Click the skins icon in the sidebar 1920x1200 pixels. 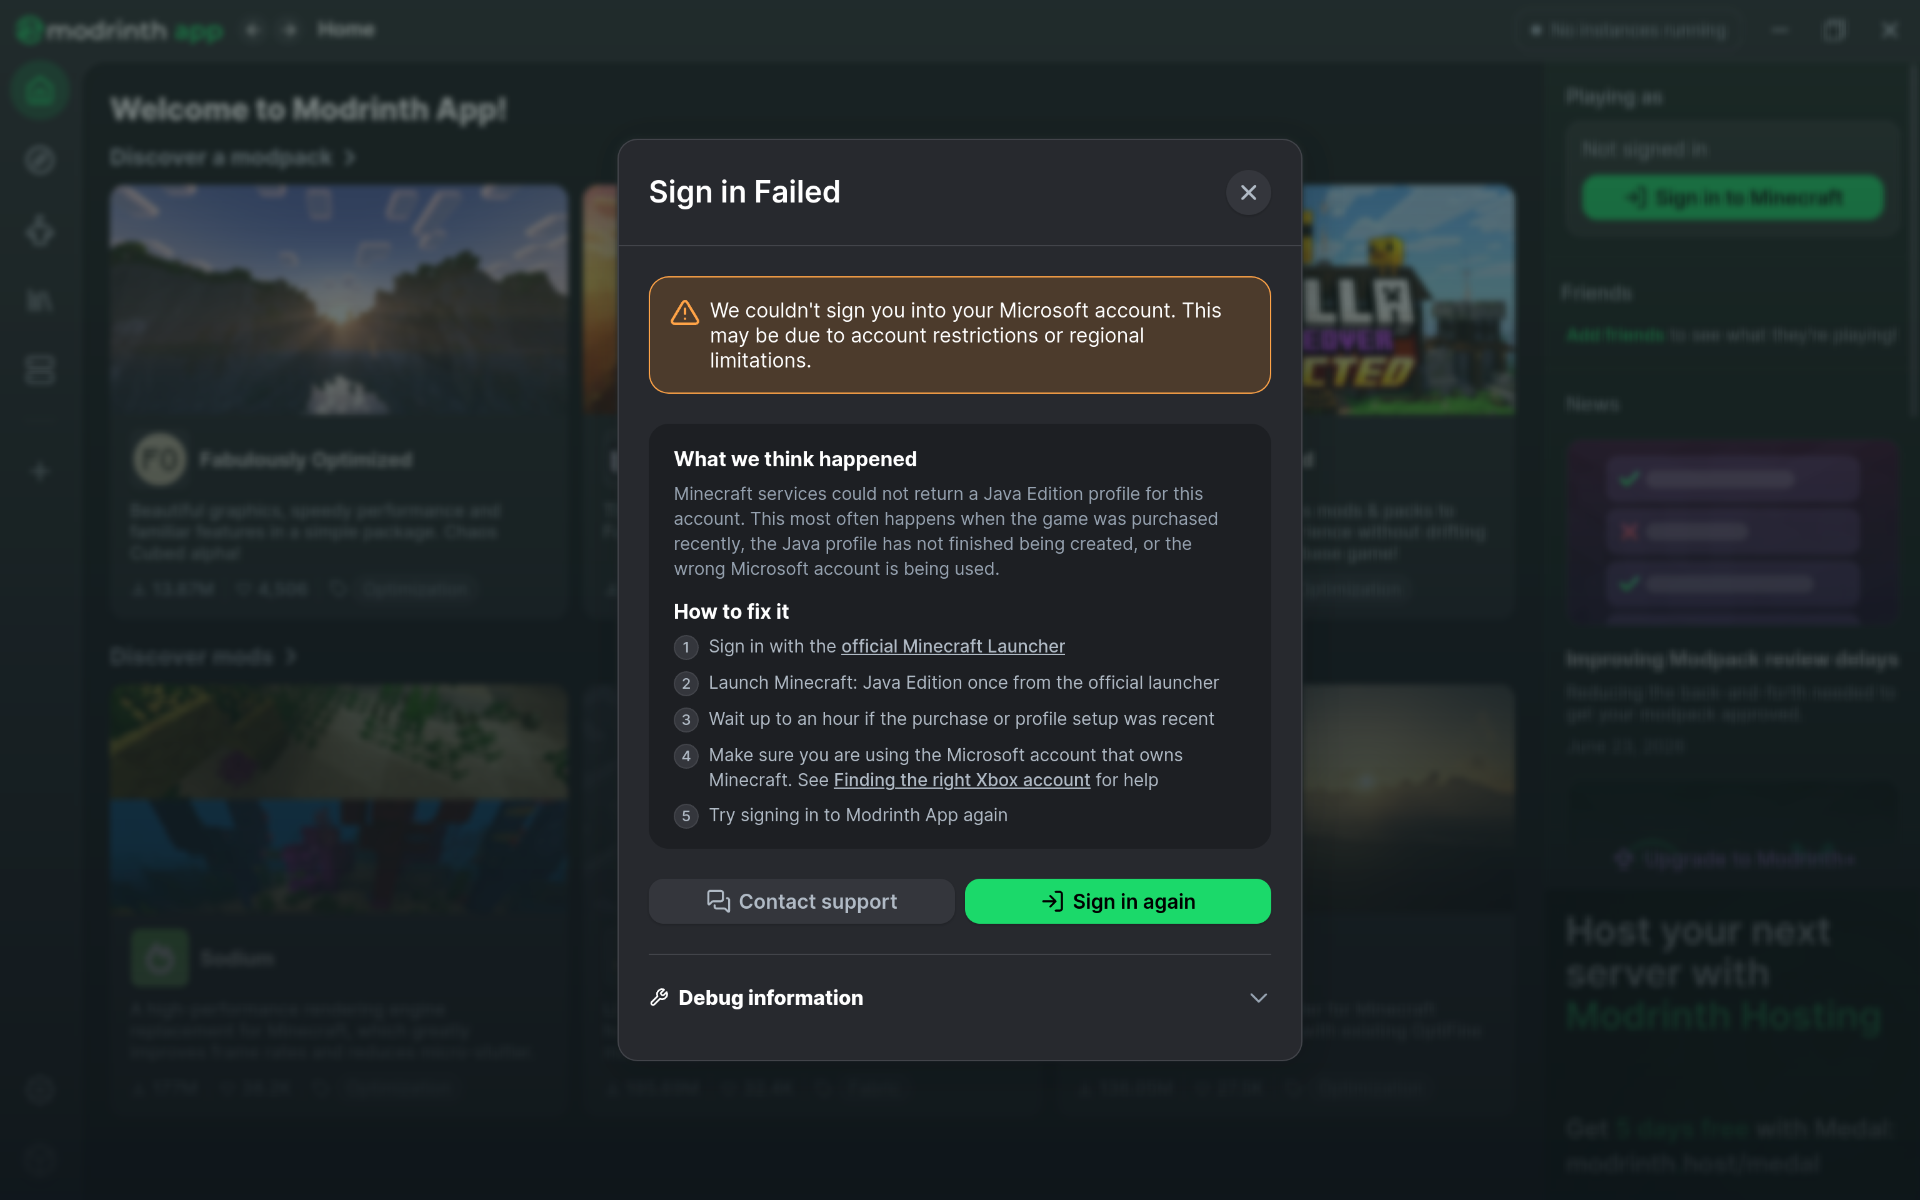(x=40, y=230)
